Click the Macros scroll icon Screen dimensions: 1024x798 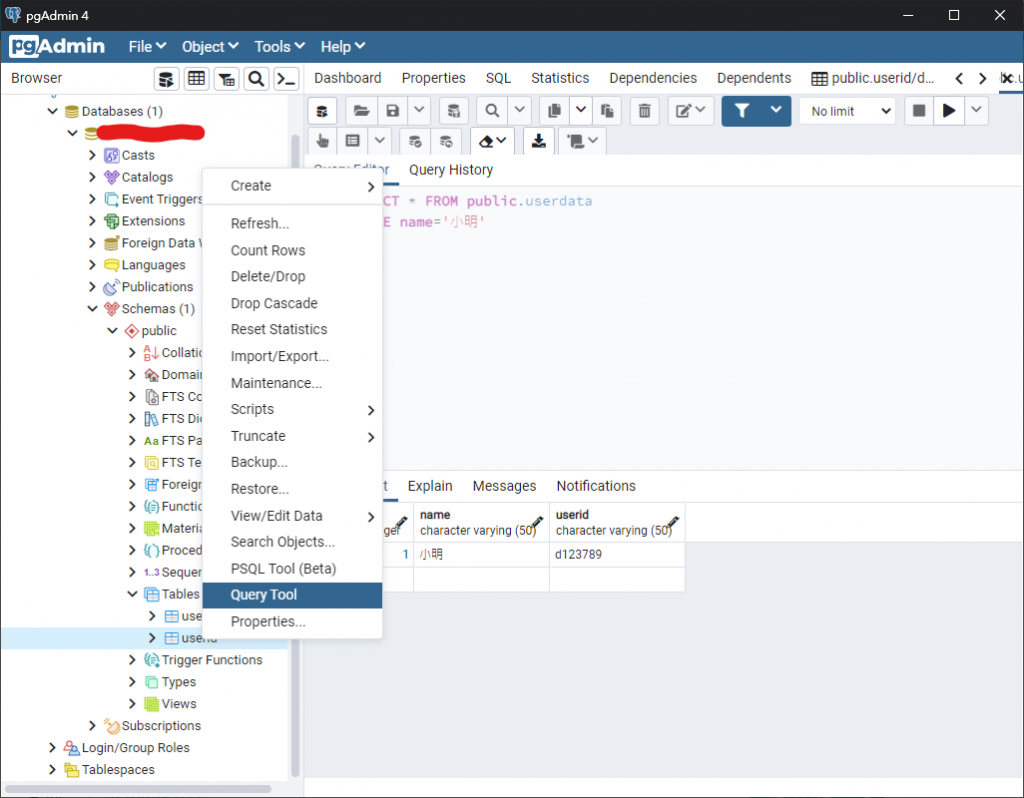pyautogui.click(x=583, y=141)
